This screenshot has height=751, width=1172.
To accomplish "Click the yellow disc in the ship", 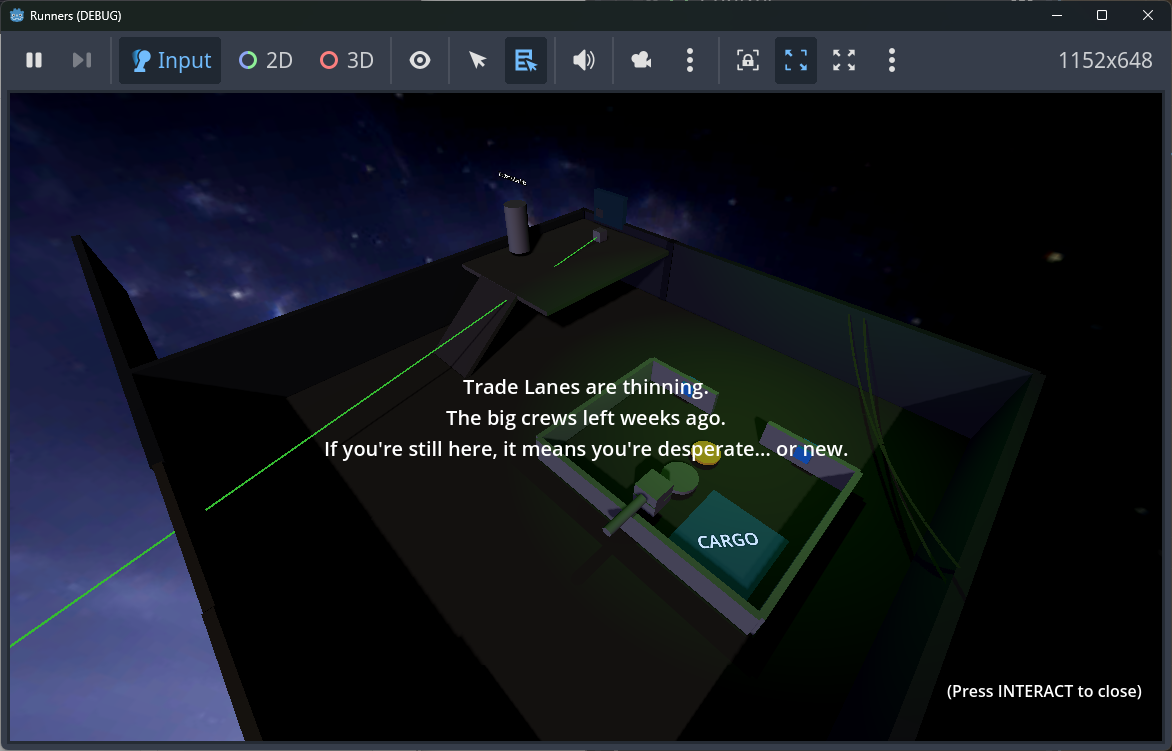I will click(707, 452).
